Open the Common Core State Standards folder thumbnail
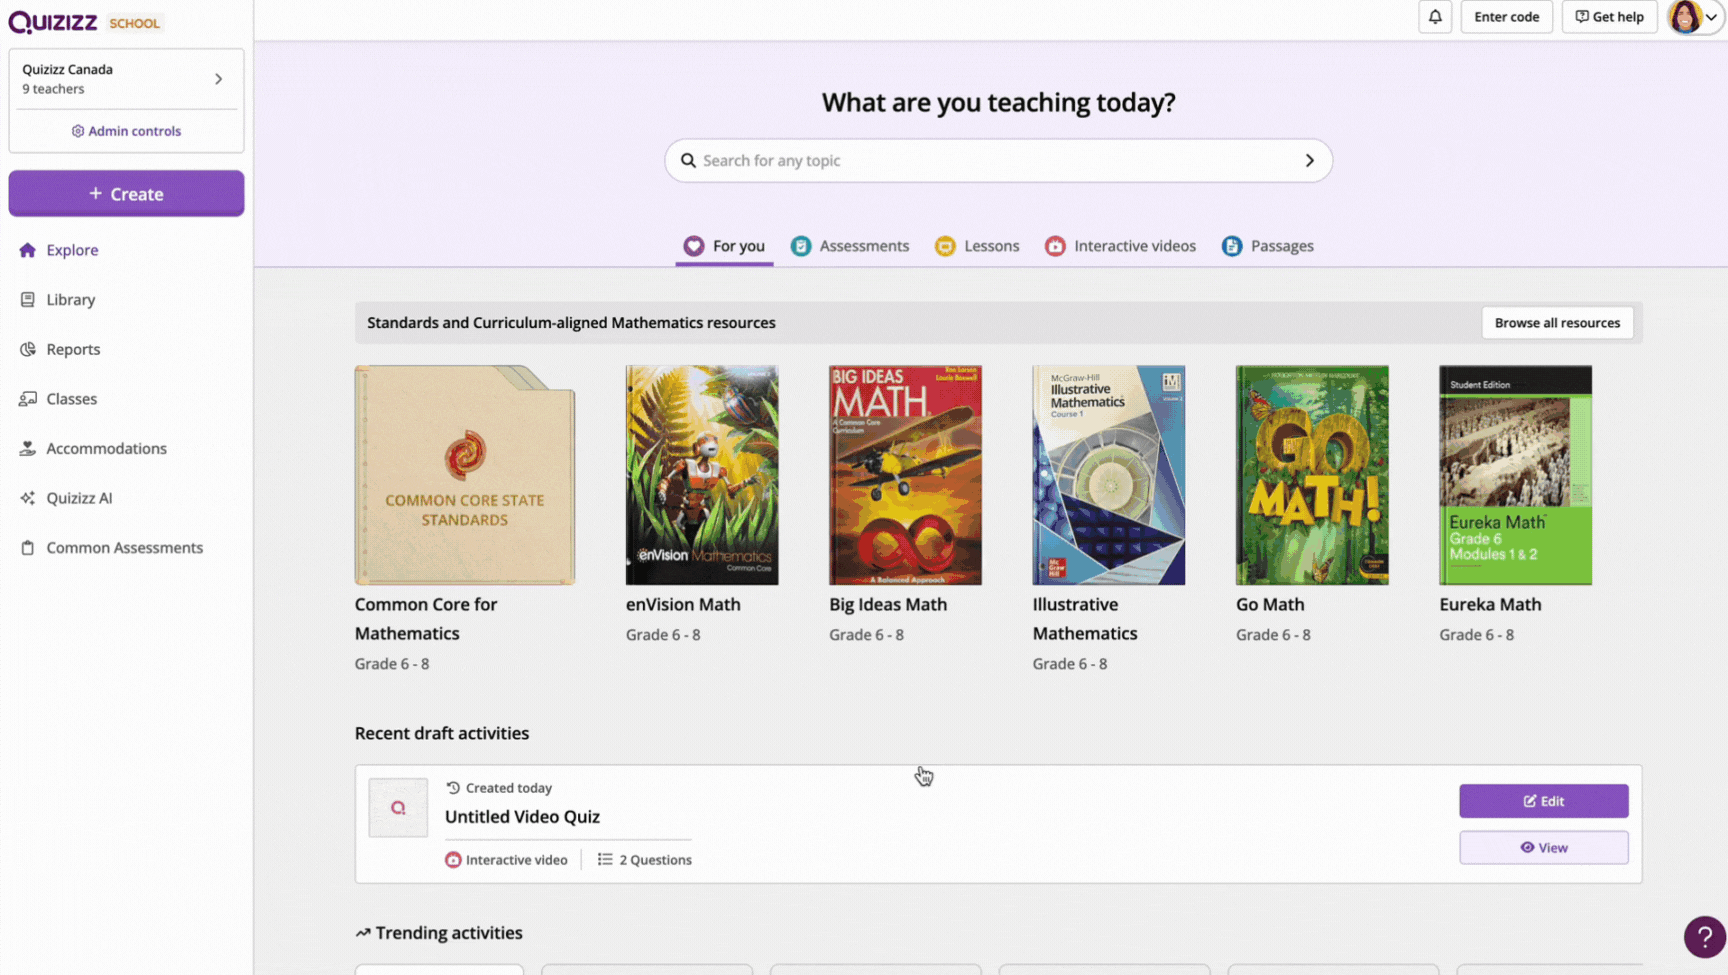Viewport: 1728px width, 975px height. pos(465,475)
